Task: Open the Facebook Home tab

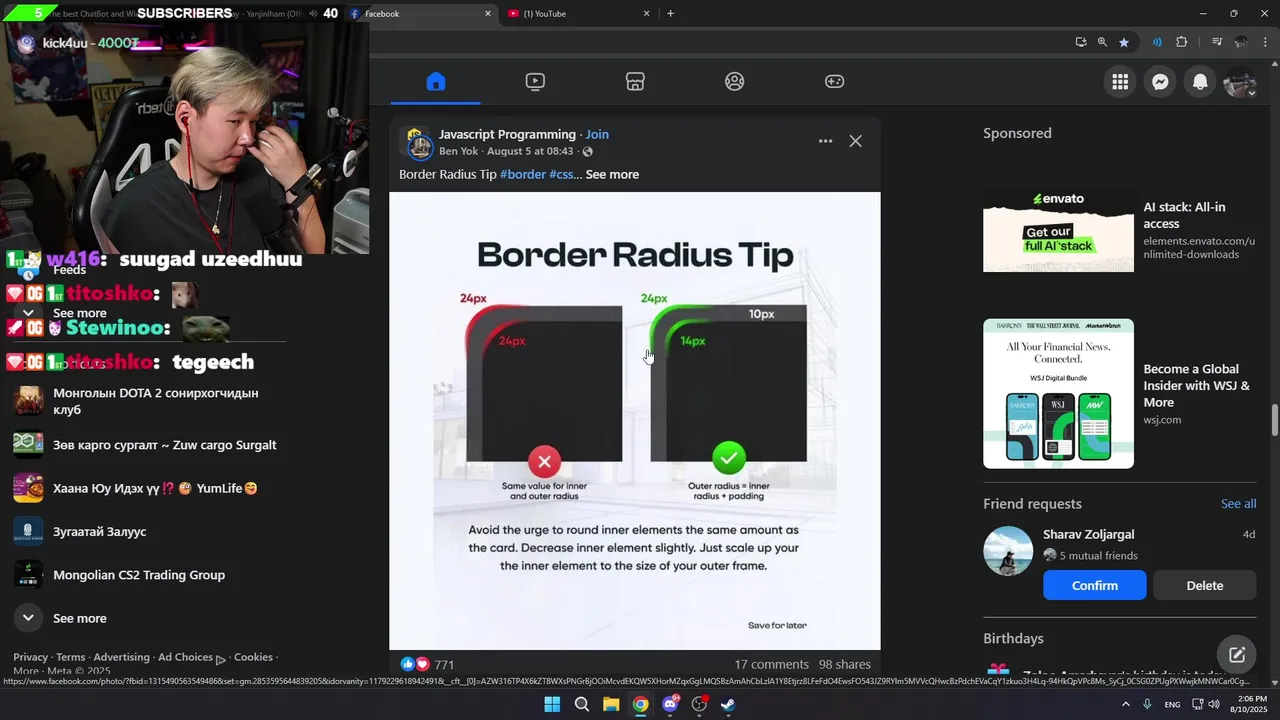Action: point(435,82)
